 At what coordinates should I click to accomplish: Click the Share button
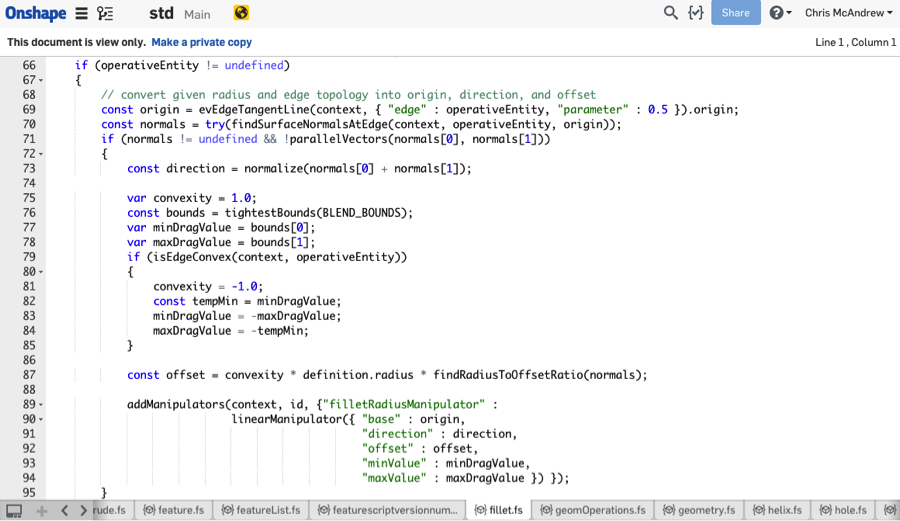(x=736, y=13)
